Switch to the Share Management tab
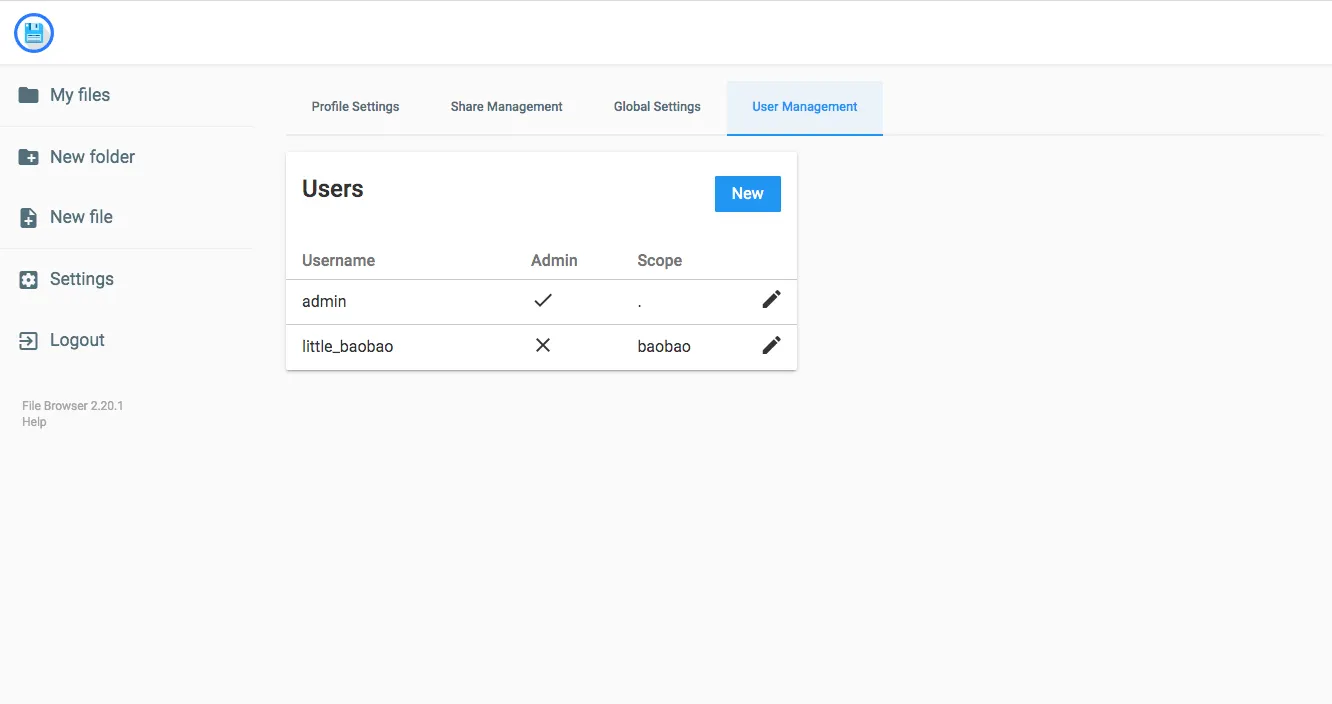The width and height of the screenshot is (1332, 704). click(x=507, y=107)
